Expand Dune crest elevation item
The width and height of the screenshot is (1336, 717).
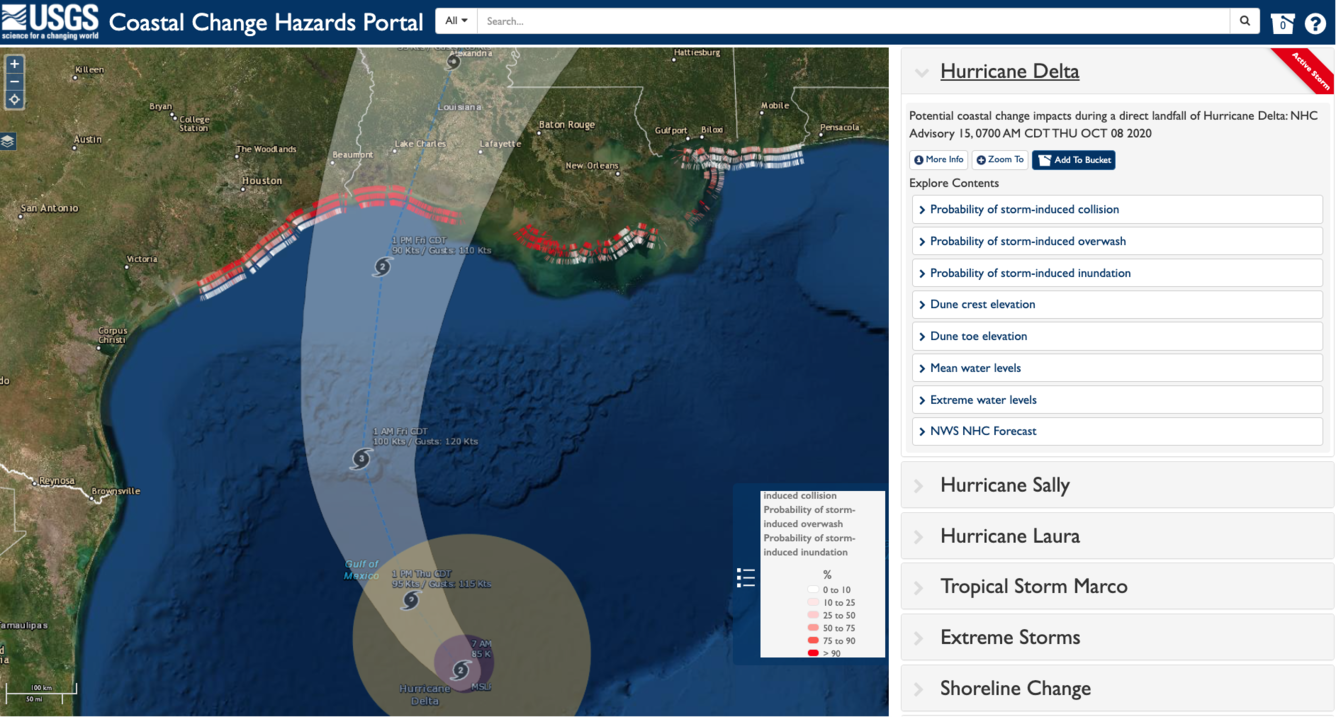[1117, 305]
